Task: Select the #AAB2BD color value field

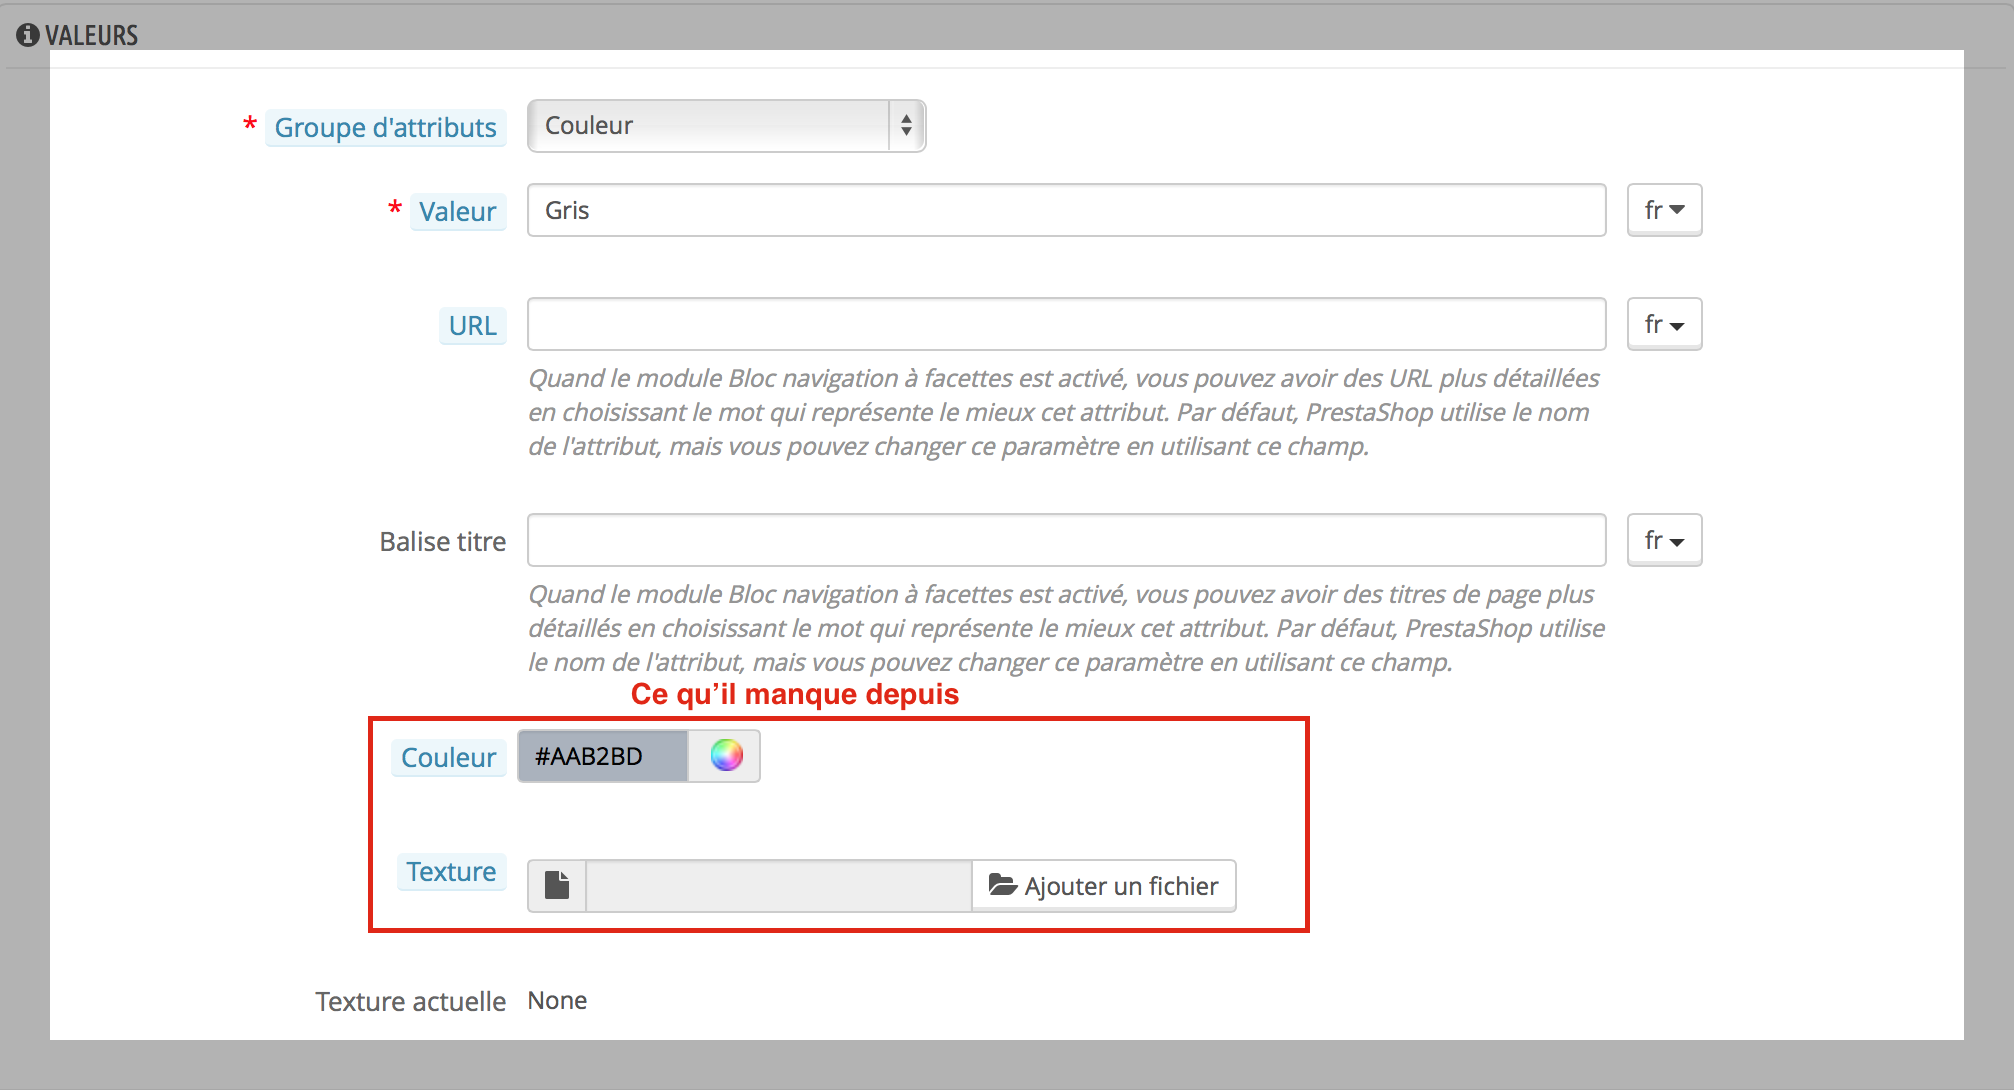Action: click(602, 756)
